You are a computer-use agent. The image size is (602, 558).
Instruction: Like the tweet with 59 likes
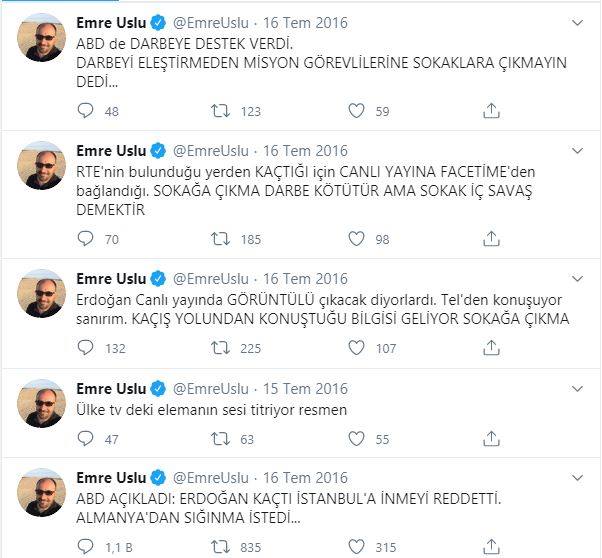coord(356,111)
